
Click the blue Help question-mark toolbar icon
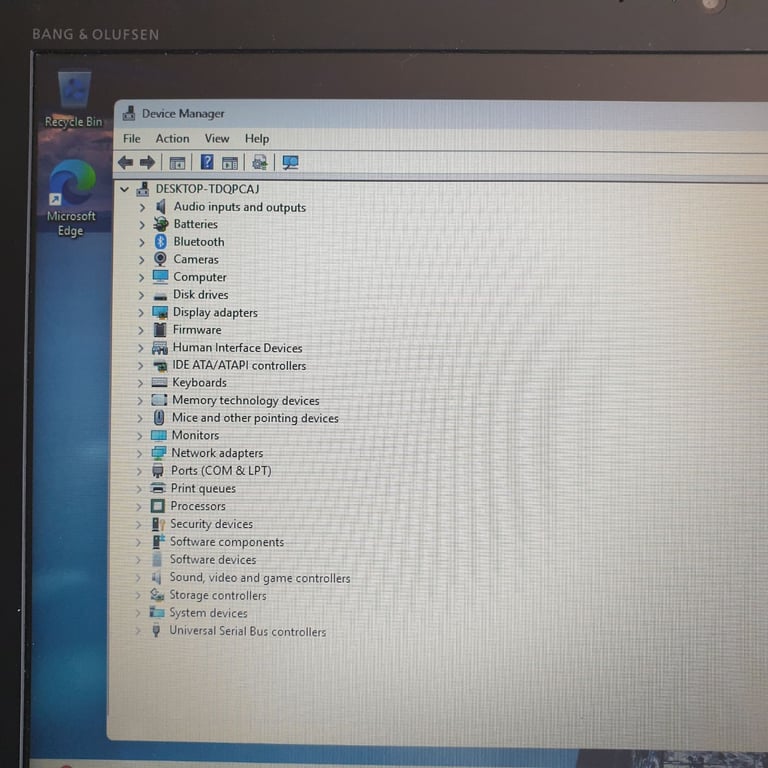(207, 162)
